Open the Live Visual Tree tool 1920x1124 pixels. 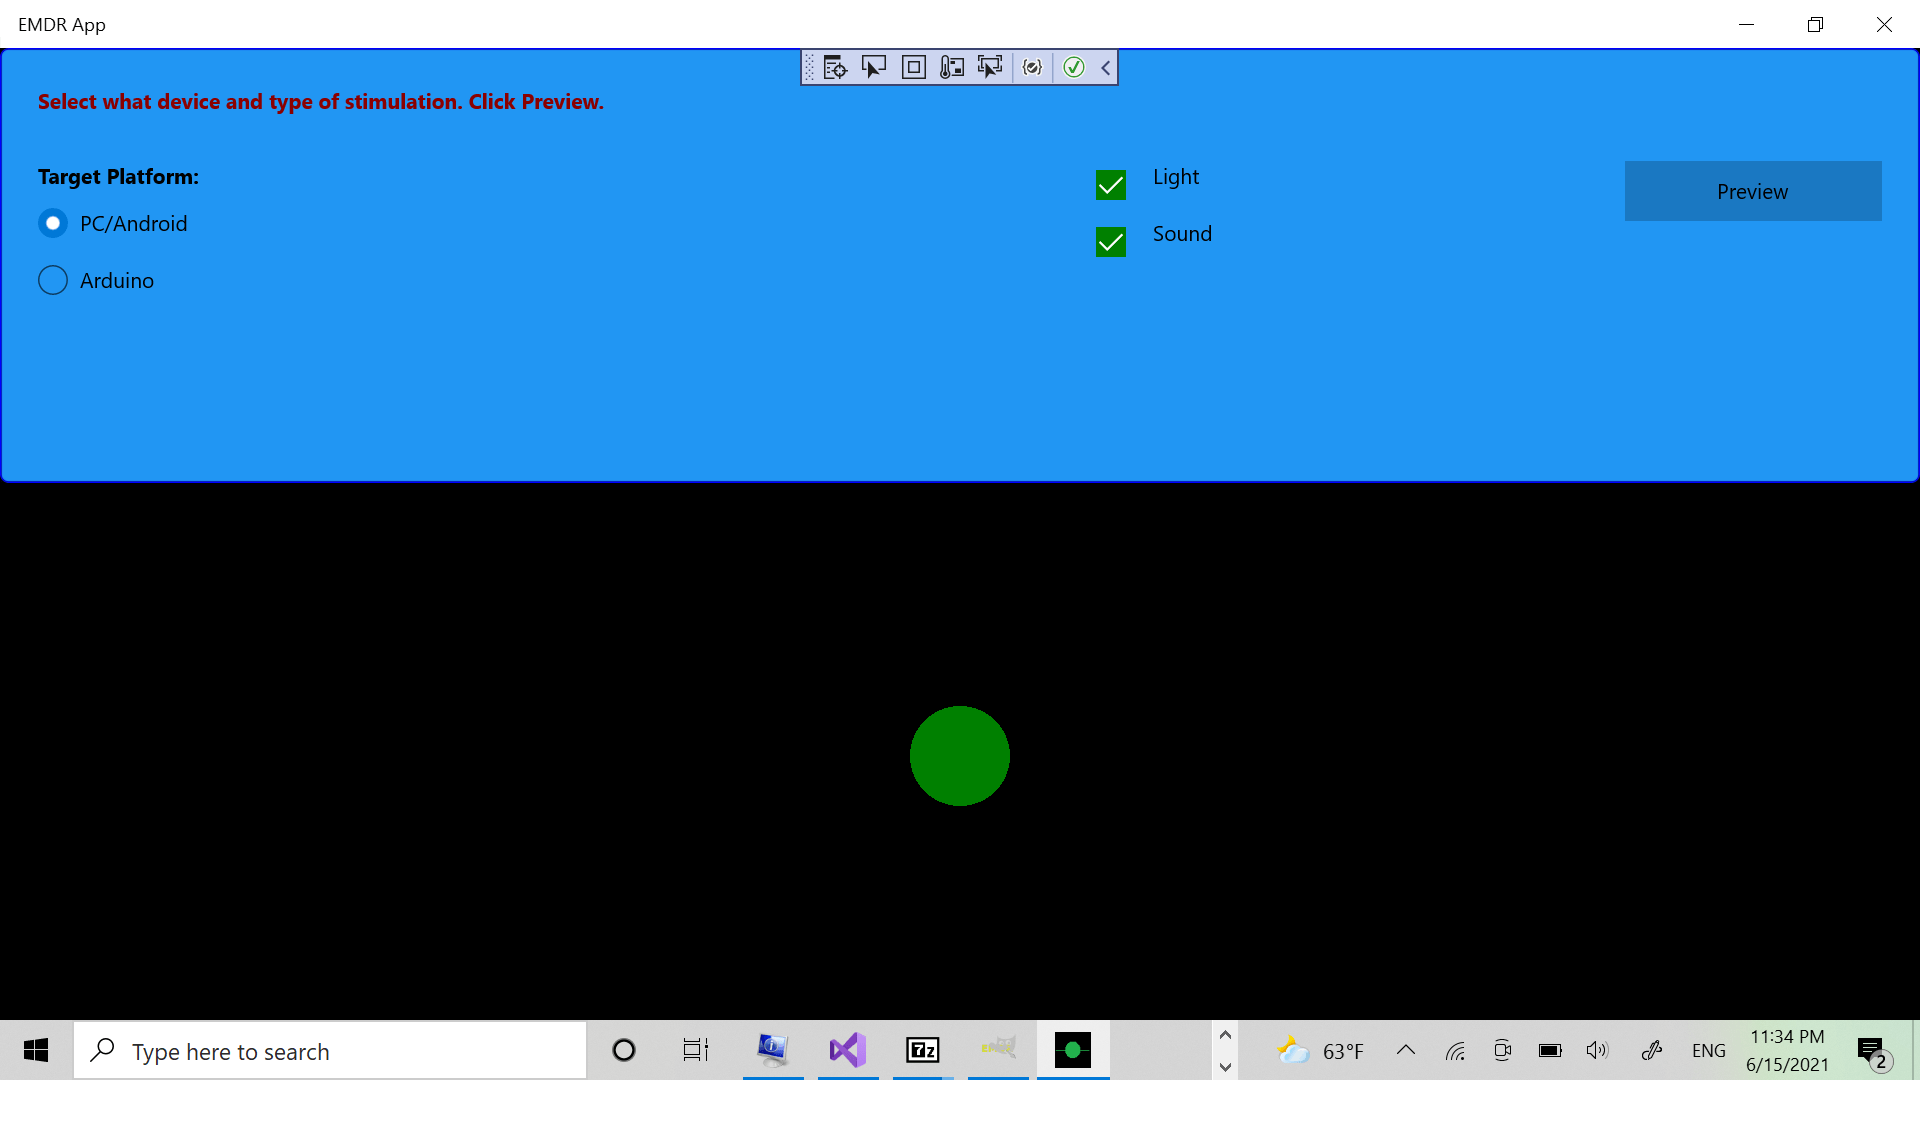(835, 67)
